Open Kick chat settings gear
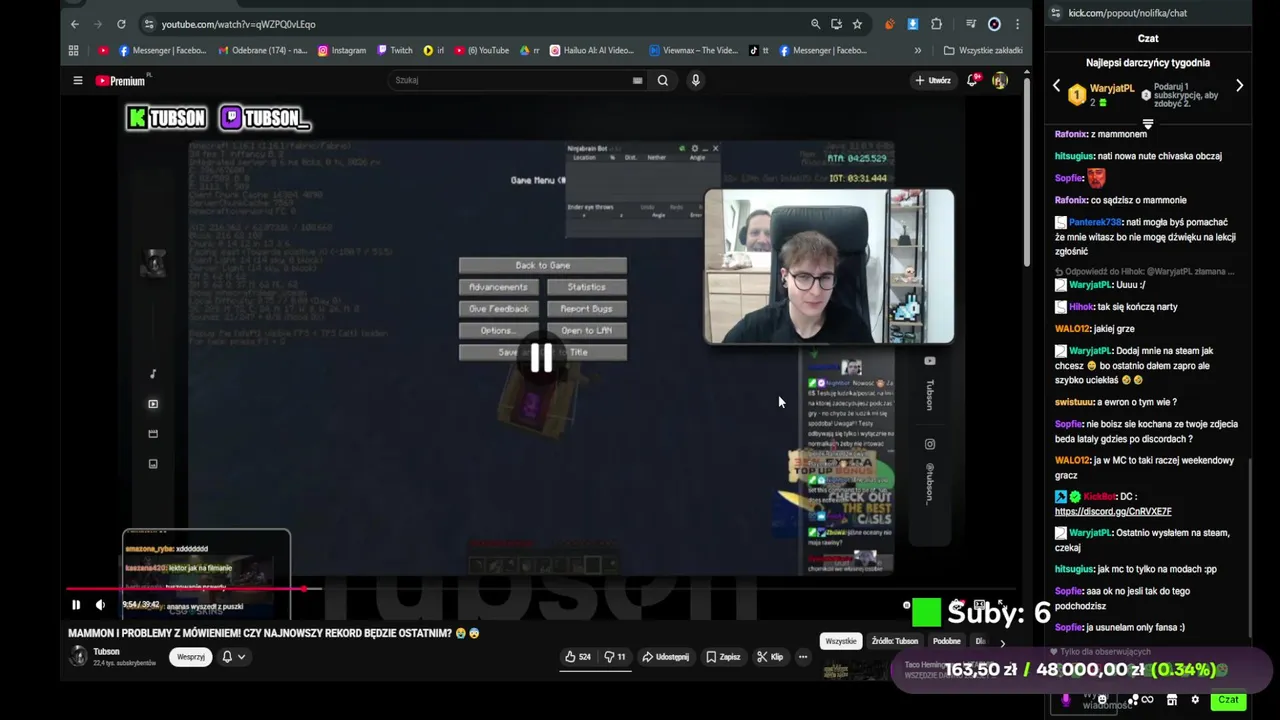 tap(1194, 700)
